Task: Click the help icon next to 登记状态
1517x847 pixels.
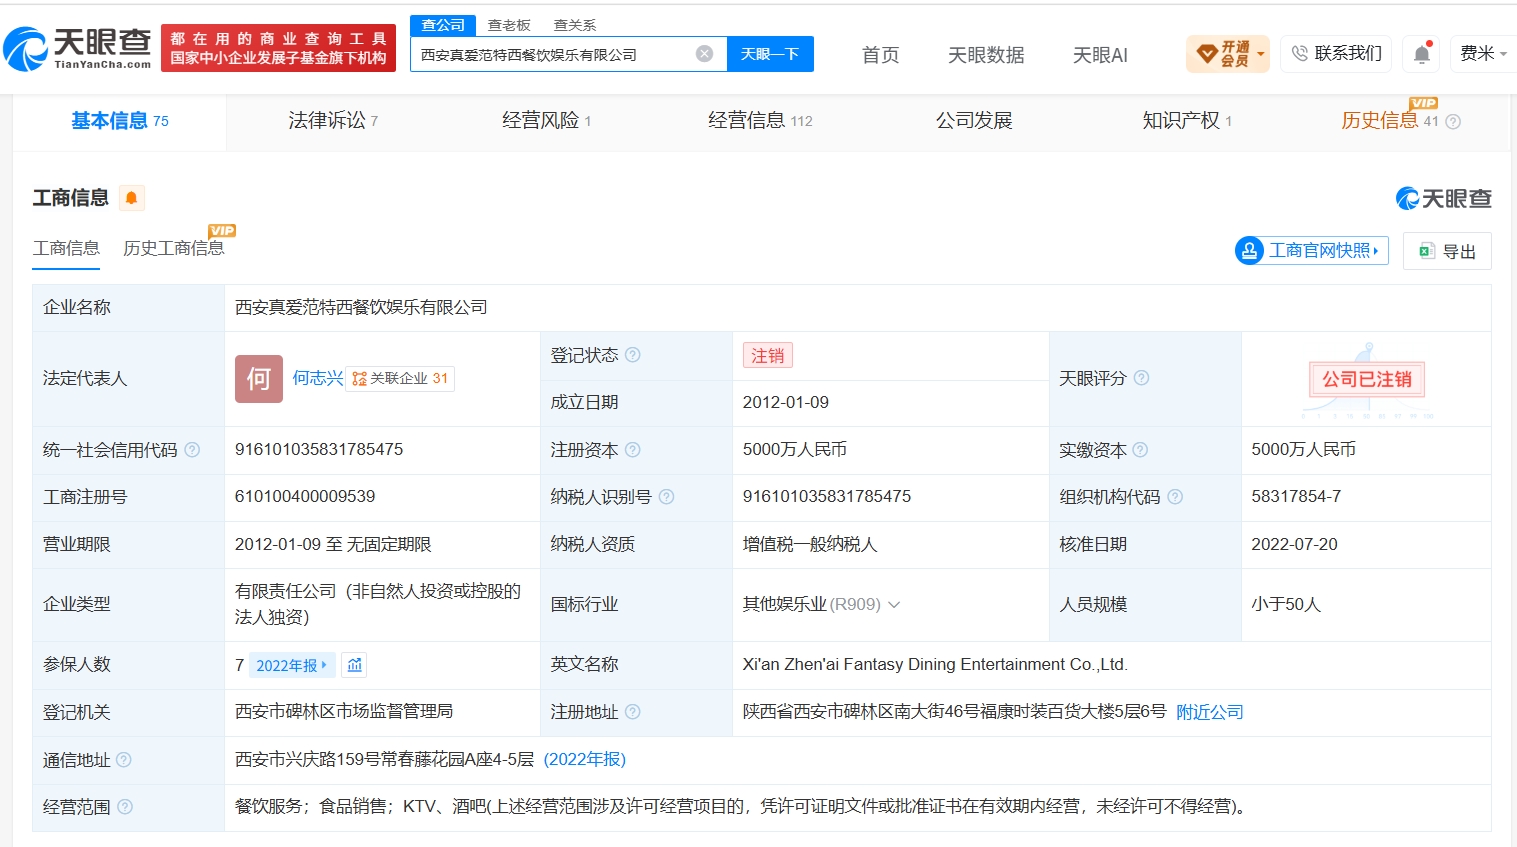Action: 633,355
